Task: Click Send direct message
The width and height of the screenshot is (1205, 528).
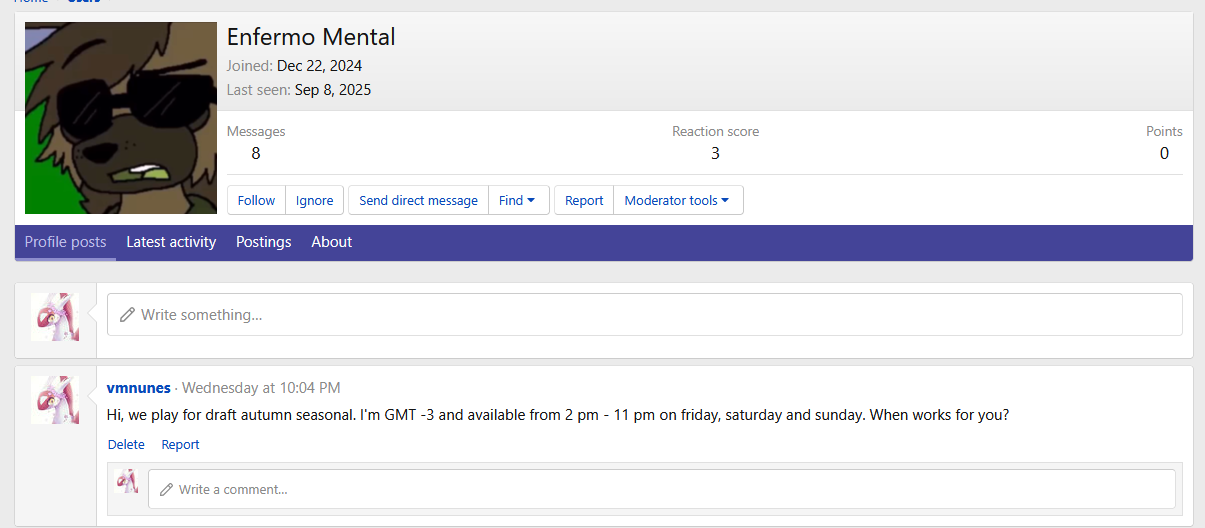Action: point(418,200)
